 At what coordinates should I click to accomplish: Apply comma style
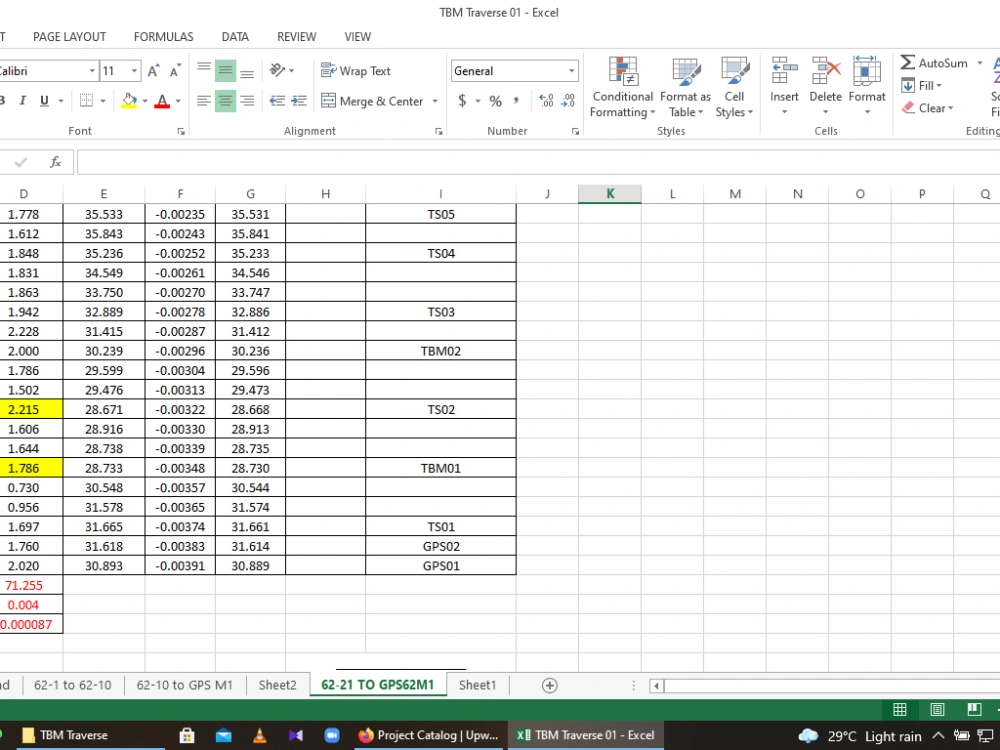pos(516,101)
